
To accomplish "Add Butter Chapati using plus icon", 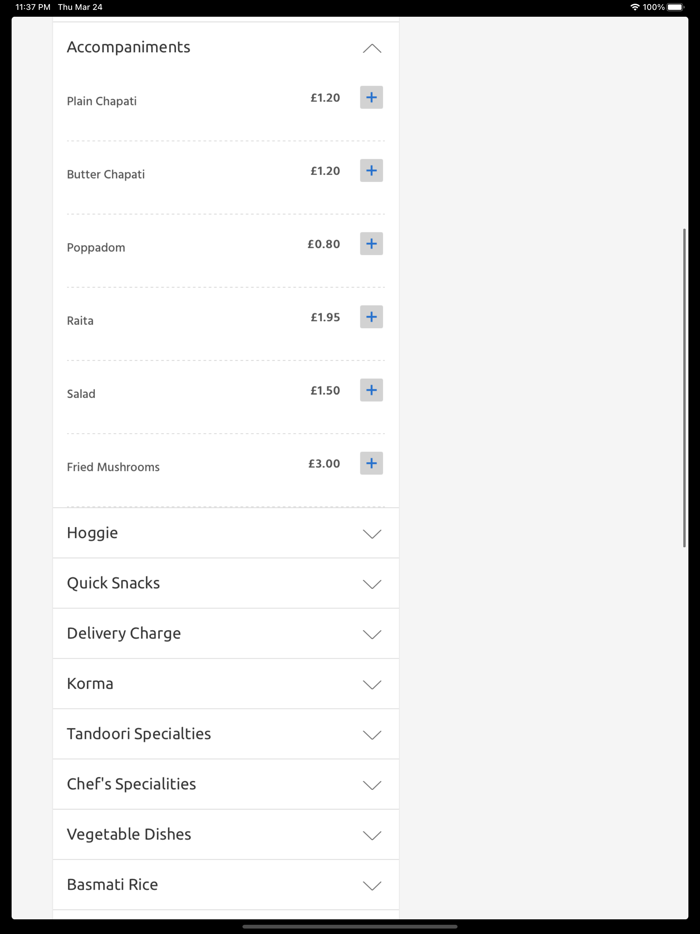I will click(371, 171).
